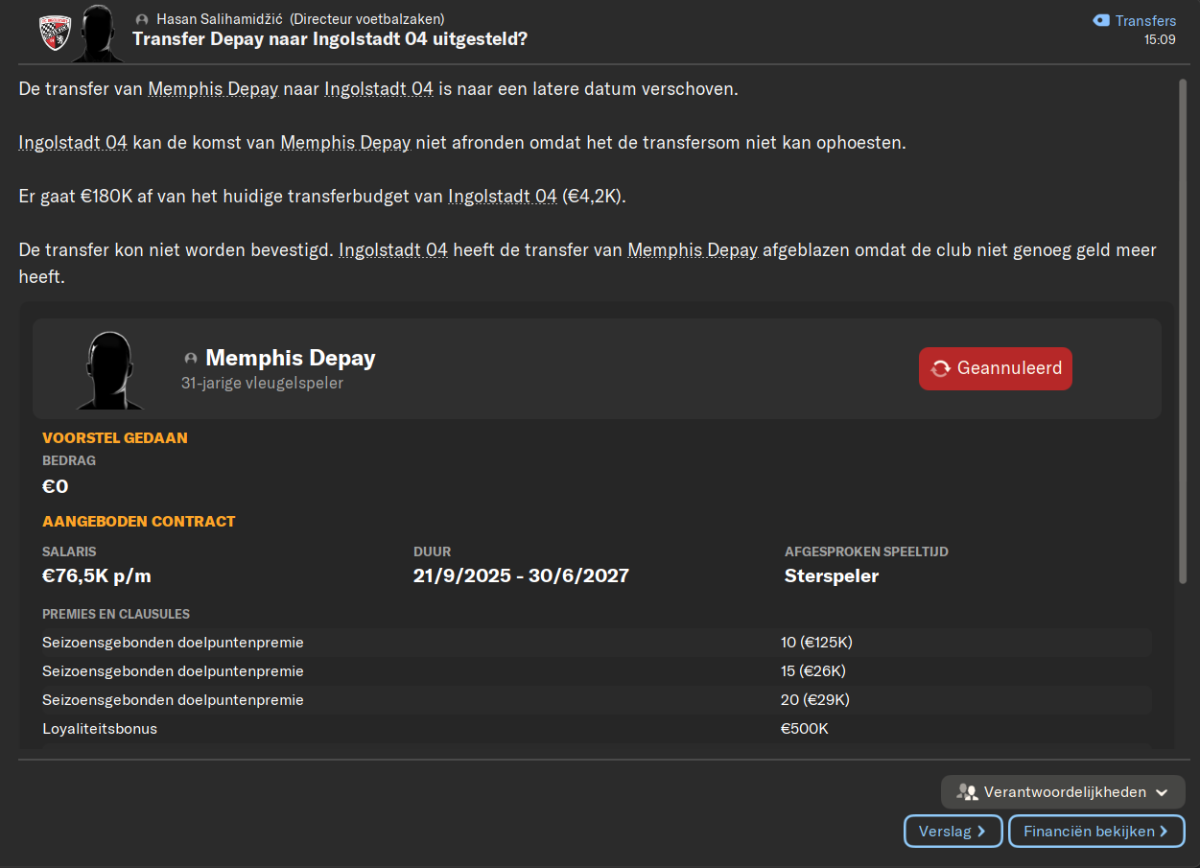Click the 'VOORSTEL GEDAAN' section heading
This screenshot has height=868, width=1200.
[x=115, y=438]
